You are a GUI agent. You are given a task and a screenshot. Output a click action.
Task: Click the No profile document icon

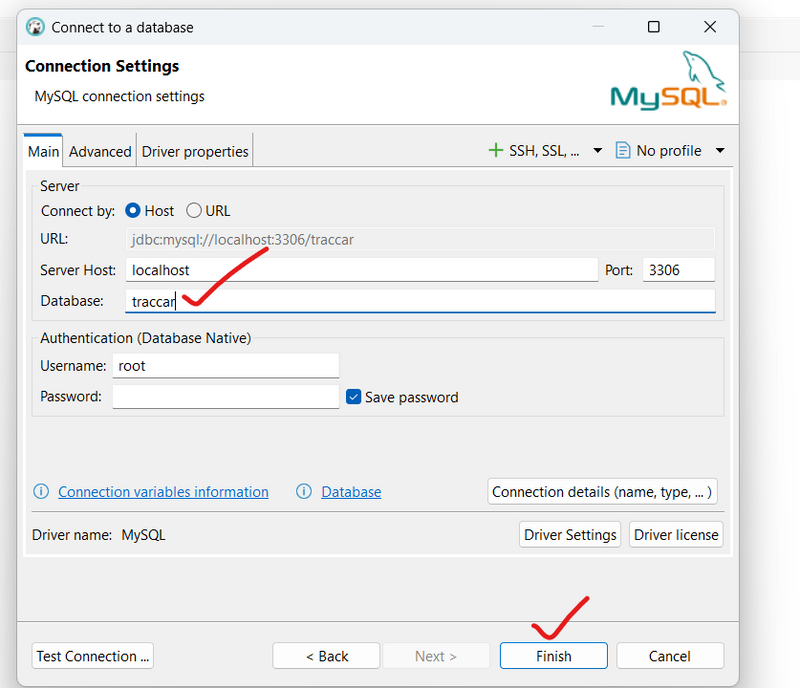coord(622,151)
